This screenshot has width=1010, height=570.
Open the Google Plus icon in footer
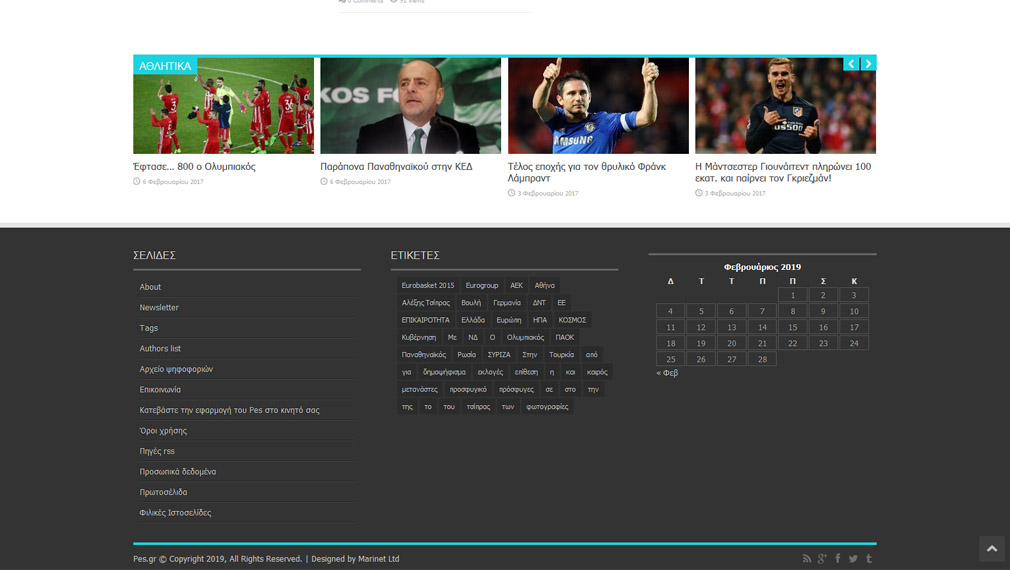pos(822,558)
